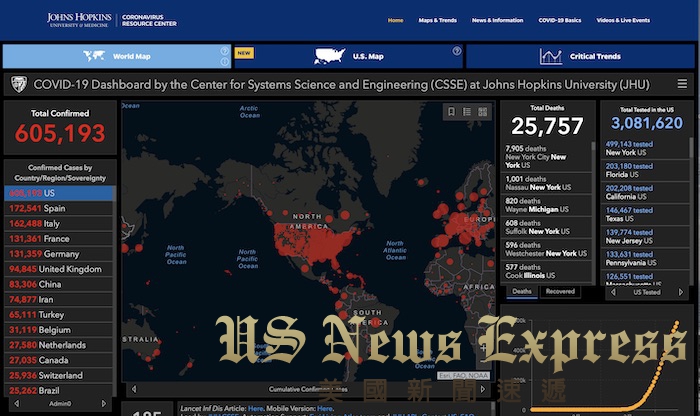Open the Home navigation item
This screenshot has height=416, width=700.
(x=396, y=20)
